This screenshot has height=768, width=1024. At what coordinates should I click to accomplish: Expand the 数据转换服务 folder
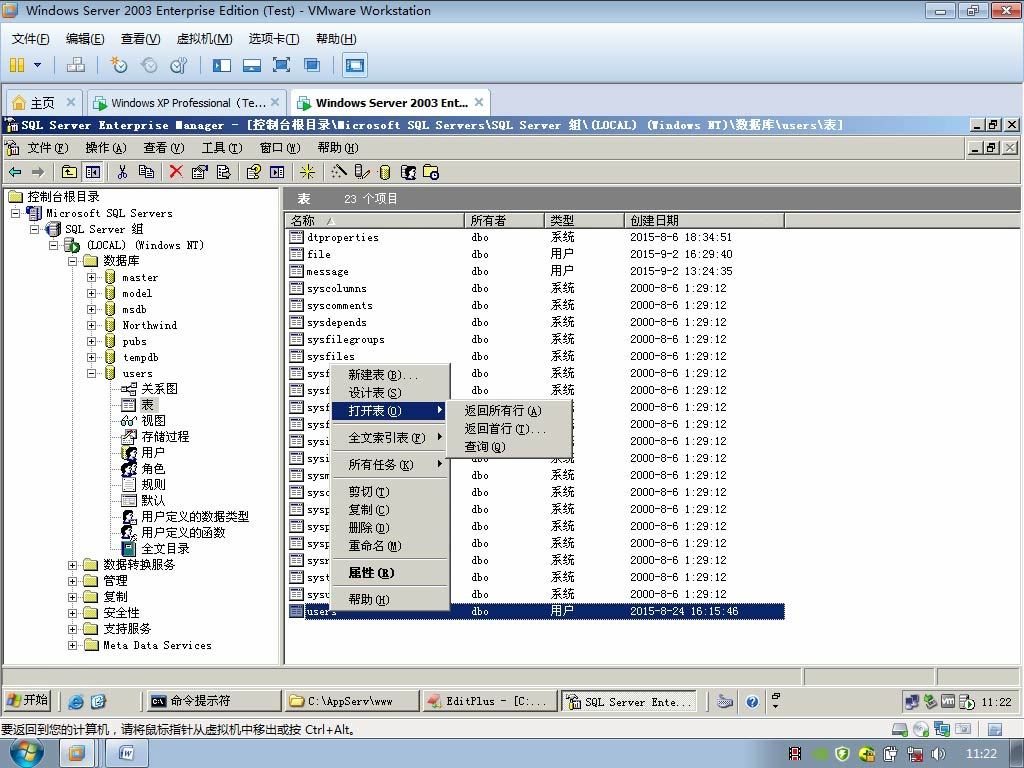(x=72, y=565)
